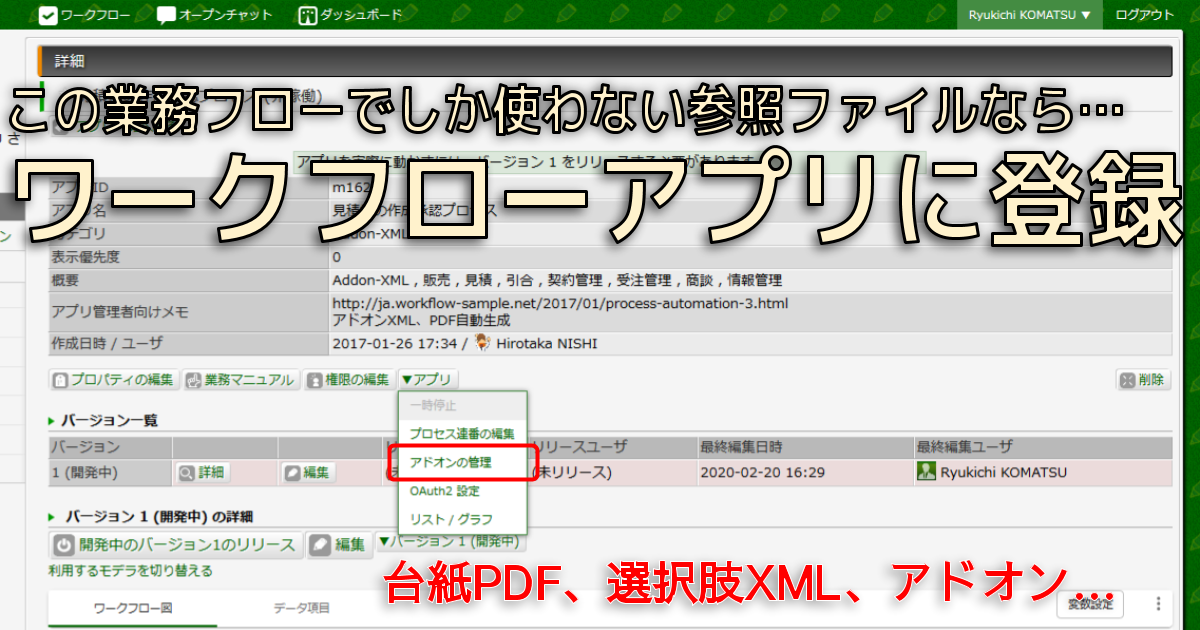Click the open chat speech-bubble icon
Screen dimensions: 1200x630
pyautogui.click(x=167, y=15)
